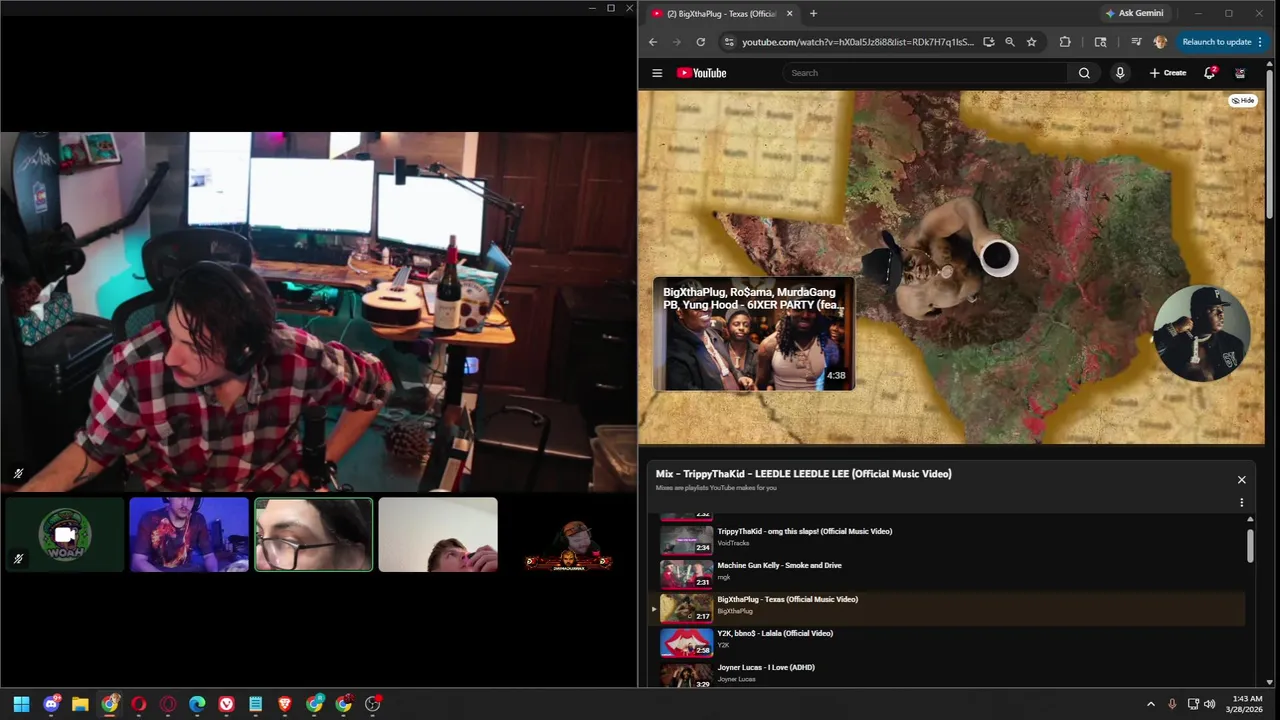Image resolution: width=1280 pixels, height=720 pixels.
Task: Open Discord from the taskbar
Action: pyautogui.click(x=51, y=704)
